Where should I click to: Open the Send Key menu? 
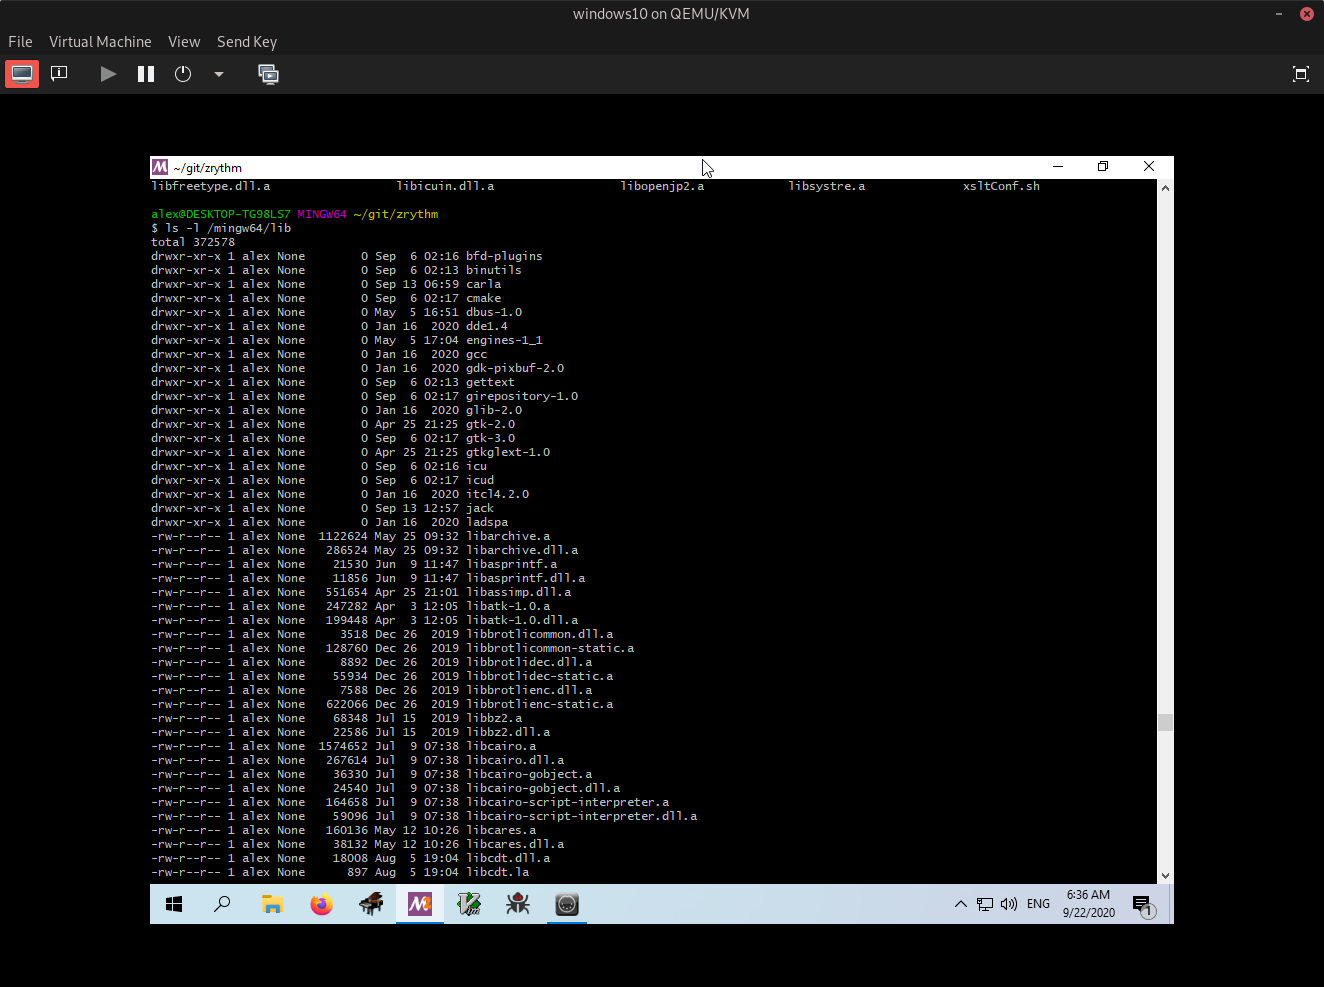(x=247, y=42)
